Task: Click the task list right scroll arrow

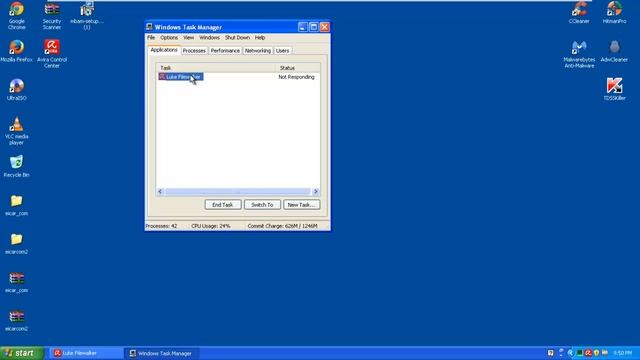Action: click(316, 191)
